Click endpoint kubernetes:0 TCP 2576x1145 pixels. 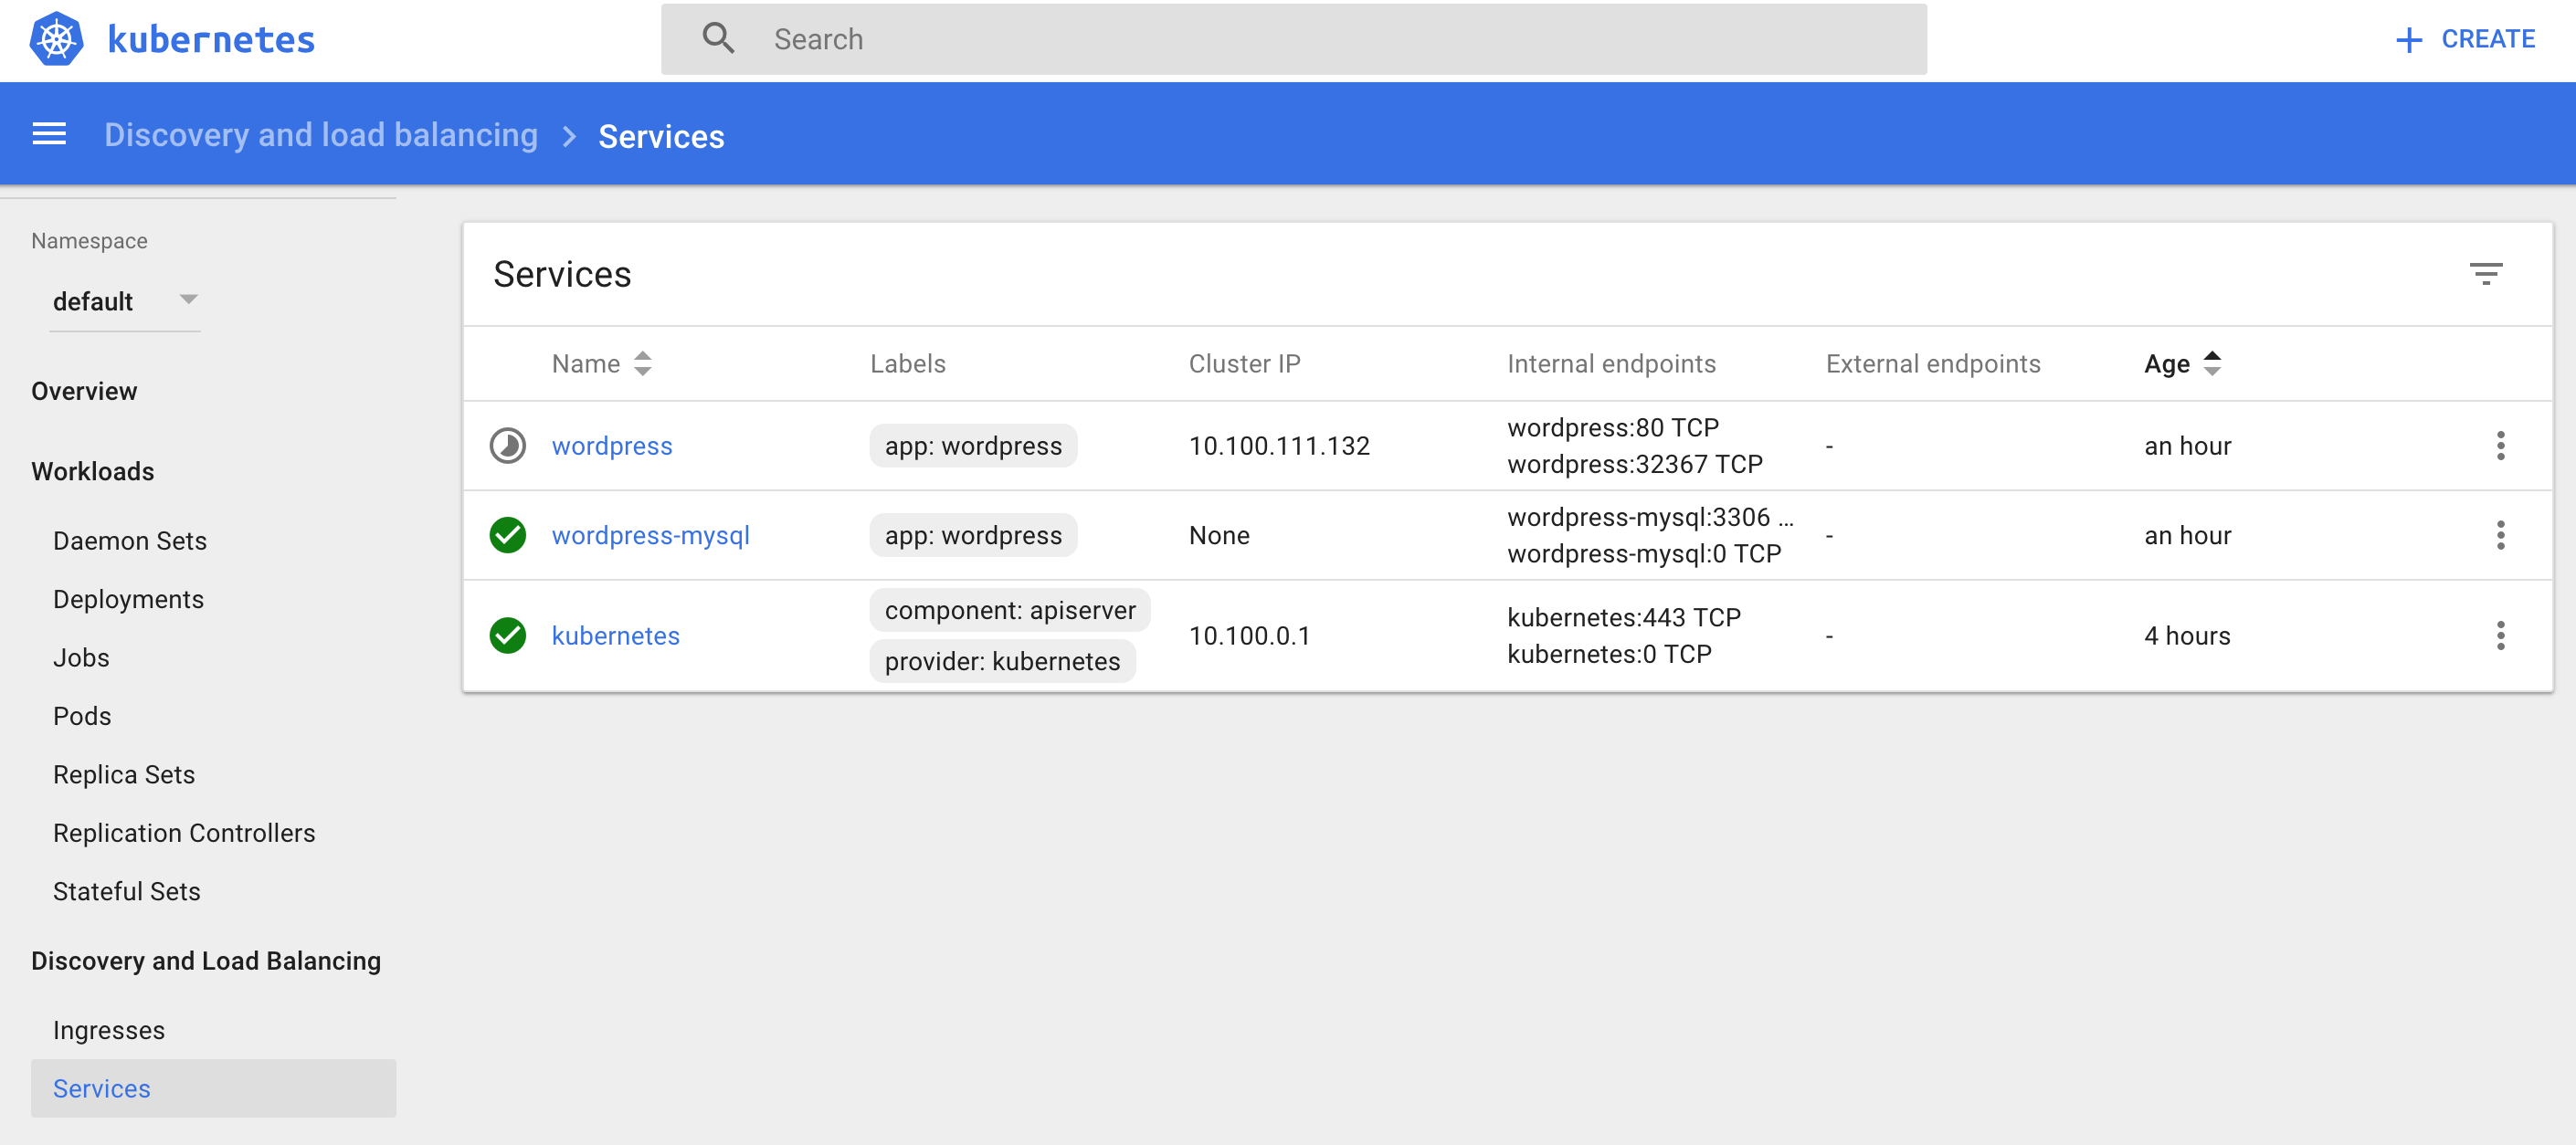point(1609,654)
